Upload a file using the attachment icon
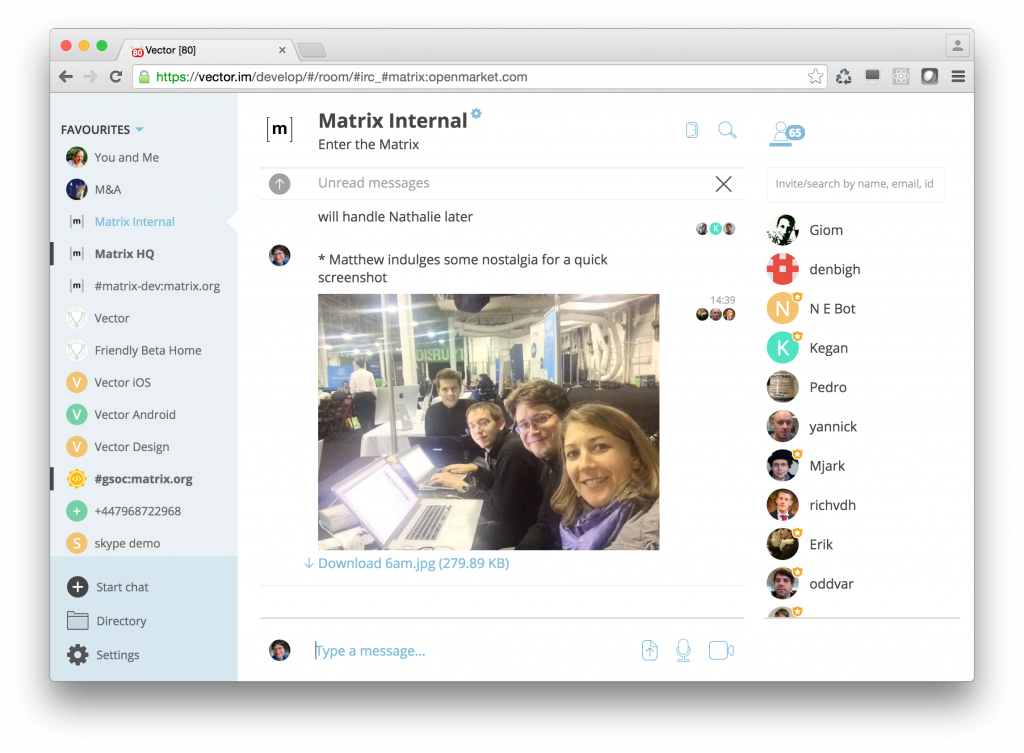Viewport: 1024px width, 753px height. (649, 650)
